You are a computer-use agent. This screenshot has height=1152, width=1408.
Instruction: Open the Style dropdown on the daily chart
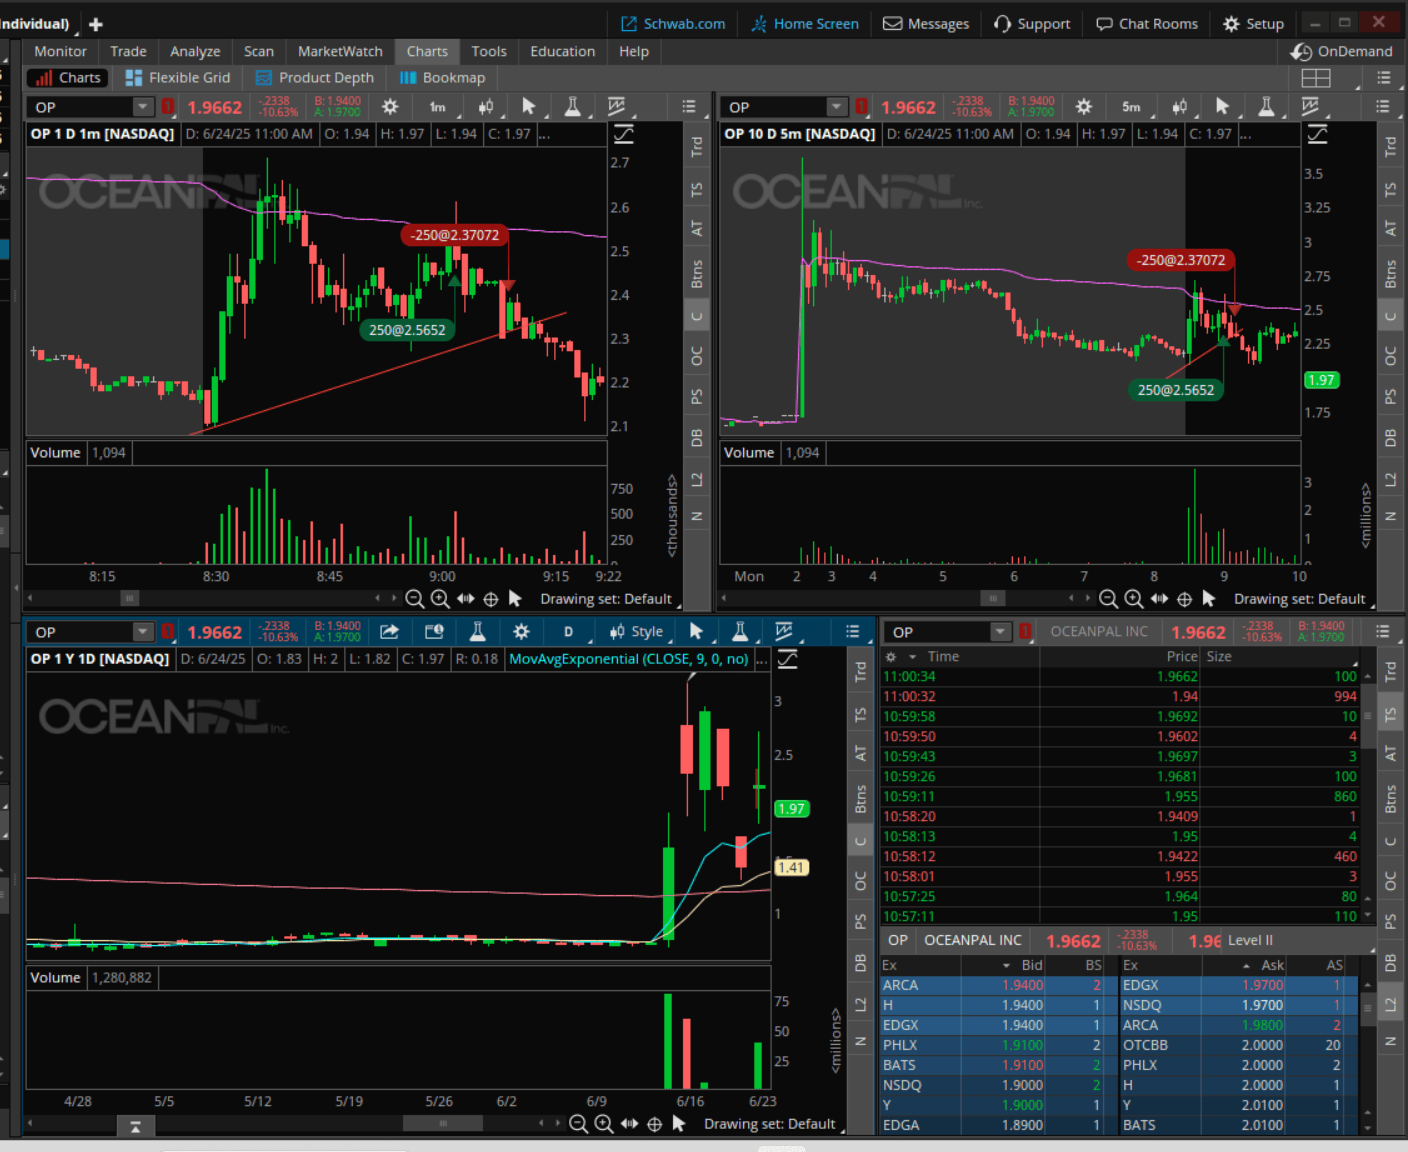[638, 631]
